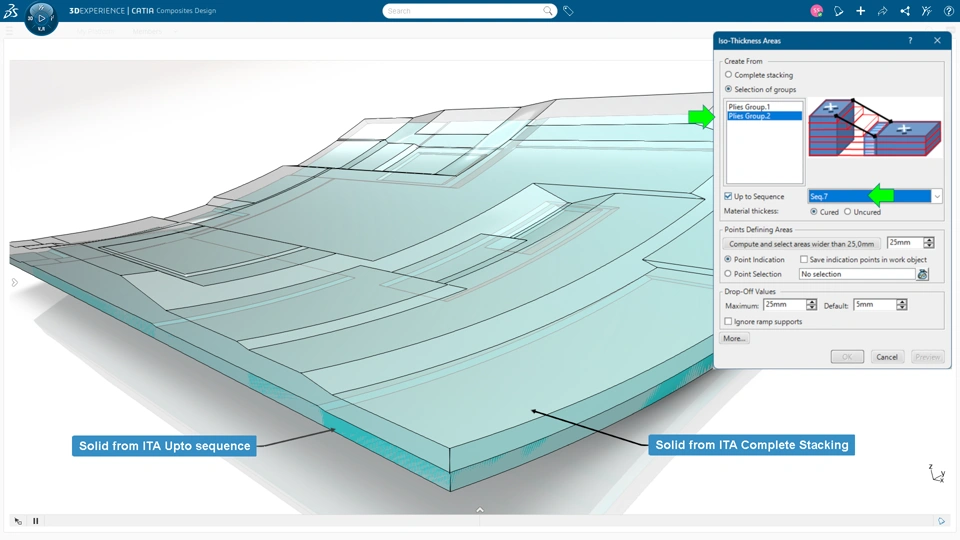Click the Default drop-off stepper arrows
This screenshot has width=960, height=540.
pyautogui.click(x=901, y=304)
